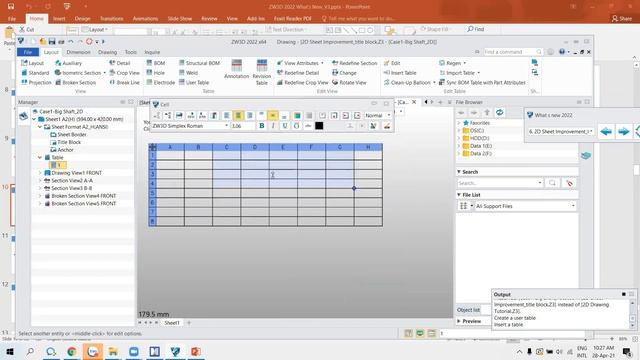Screen dimensions: 640x360
Task: Collapse the Search section
Action: (459, 172)
